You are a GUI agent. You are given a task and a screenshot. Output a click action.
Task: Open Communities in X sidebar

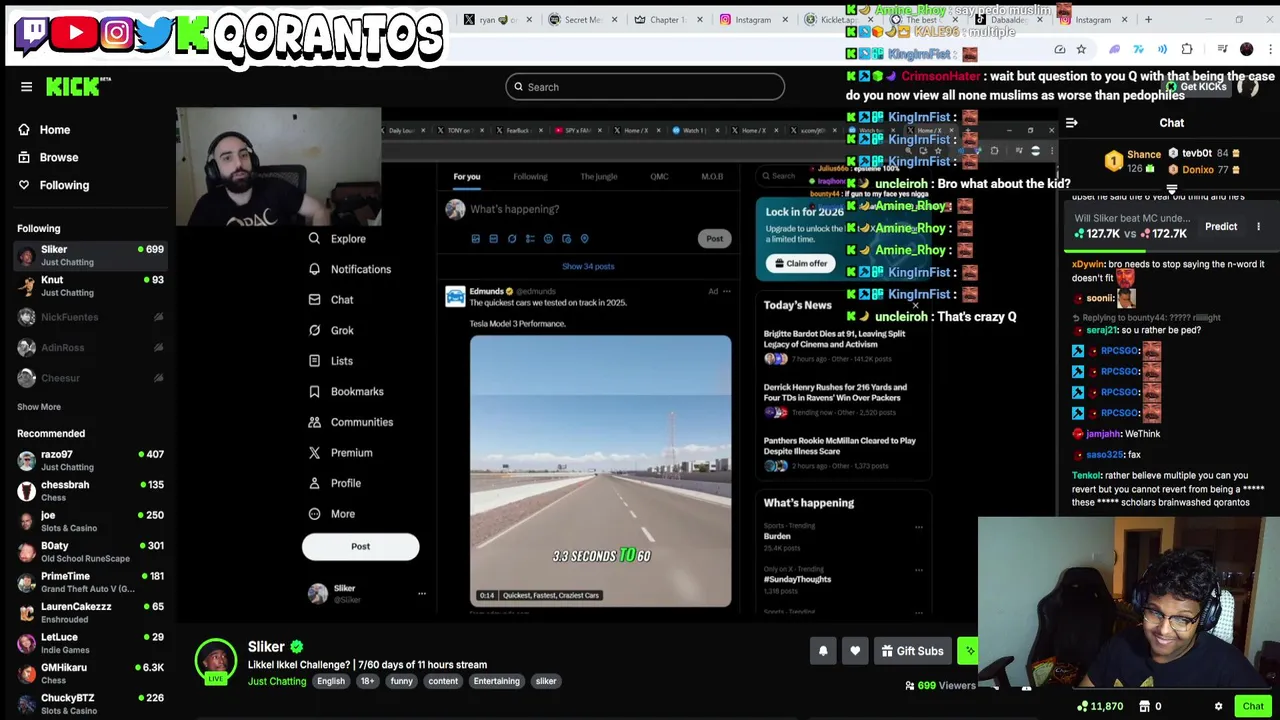click(x=351, y=422)
